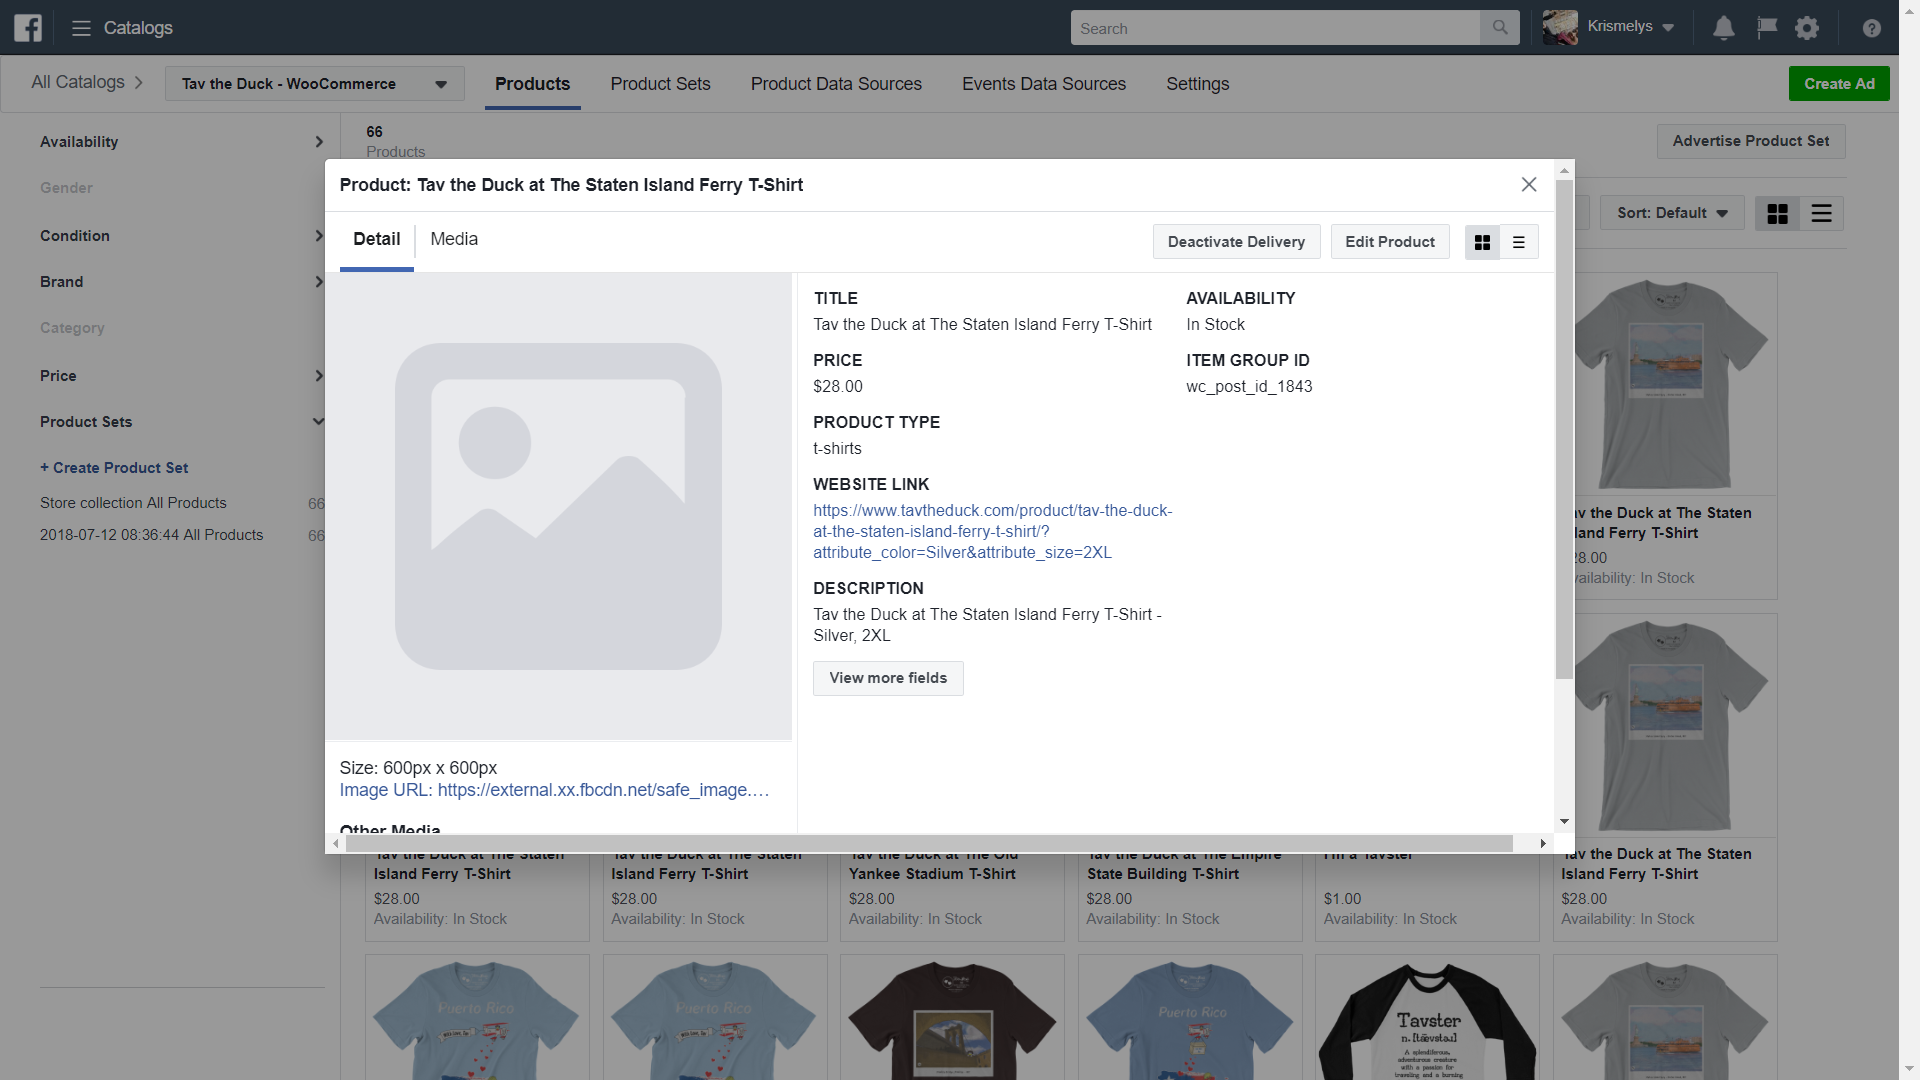The height and width of the screenshot is (1080, 1920).
Task: Click the View more fields button
Action: [x=887, y=678]
